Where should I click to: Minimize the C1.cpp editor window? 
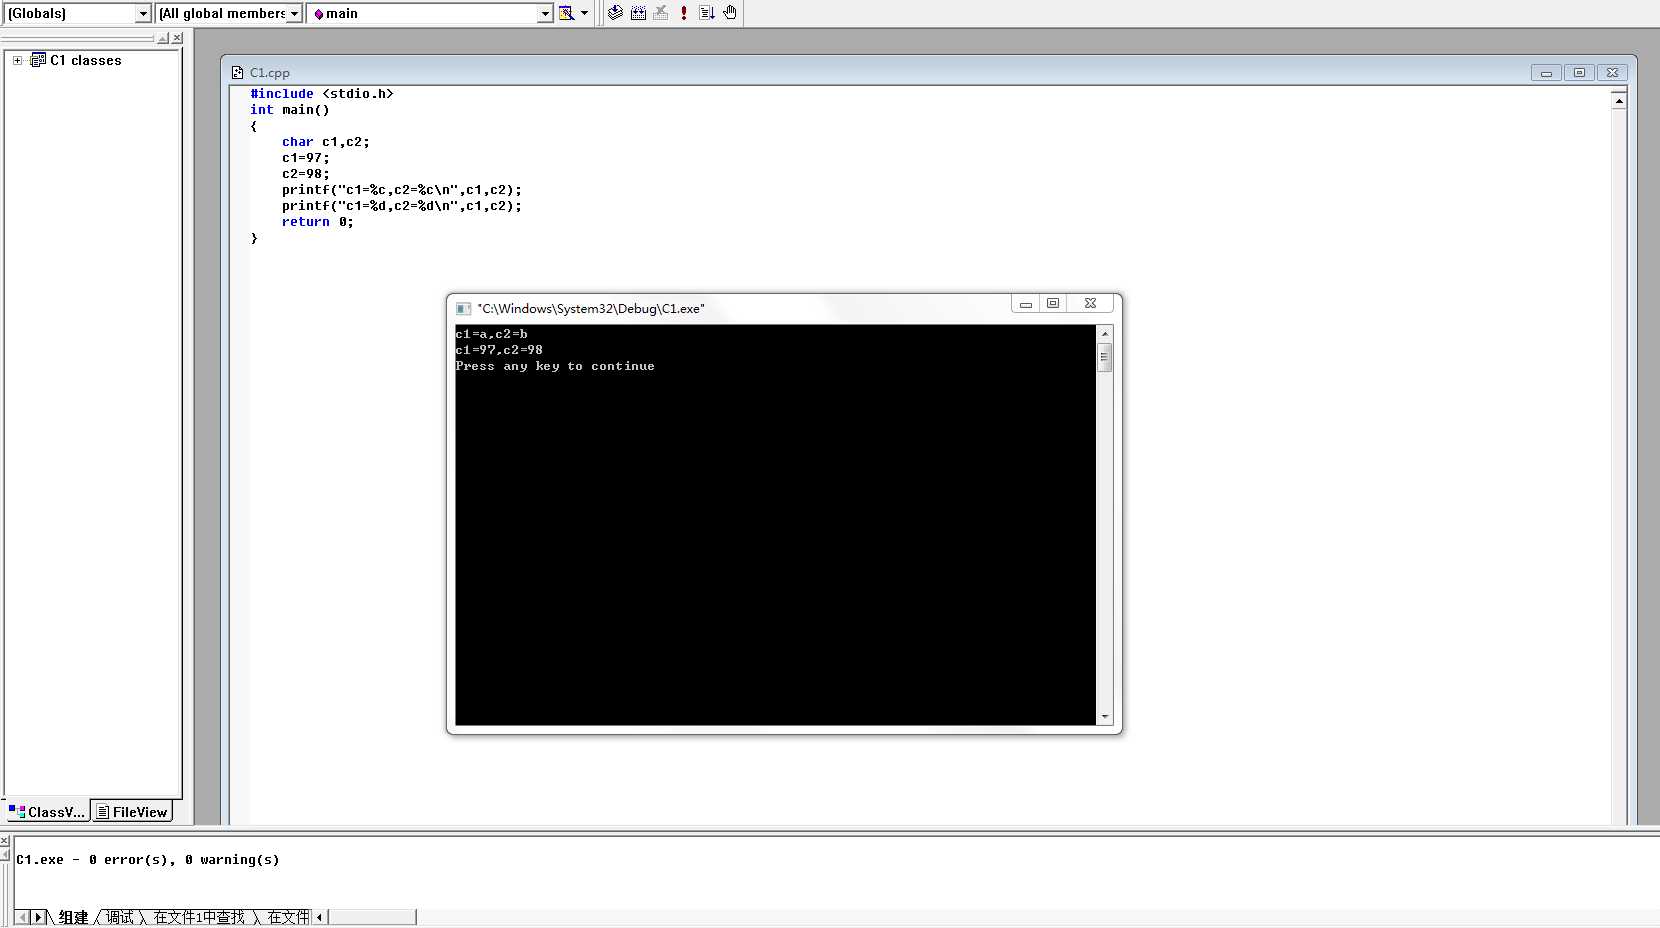tap(1546, 72)
